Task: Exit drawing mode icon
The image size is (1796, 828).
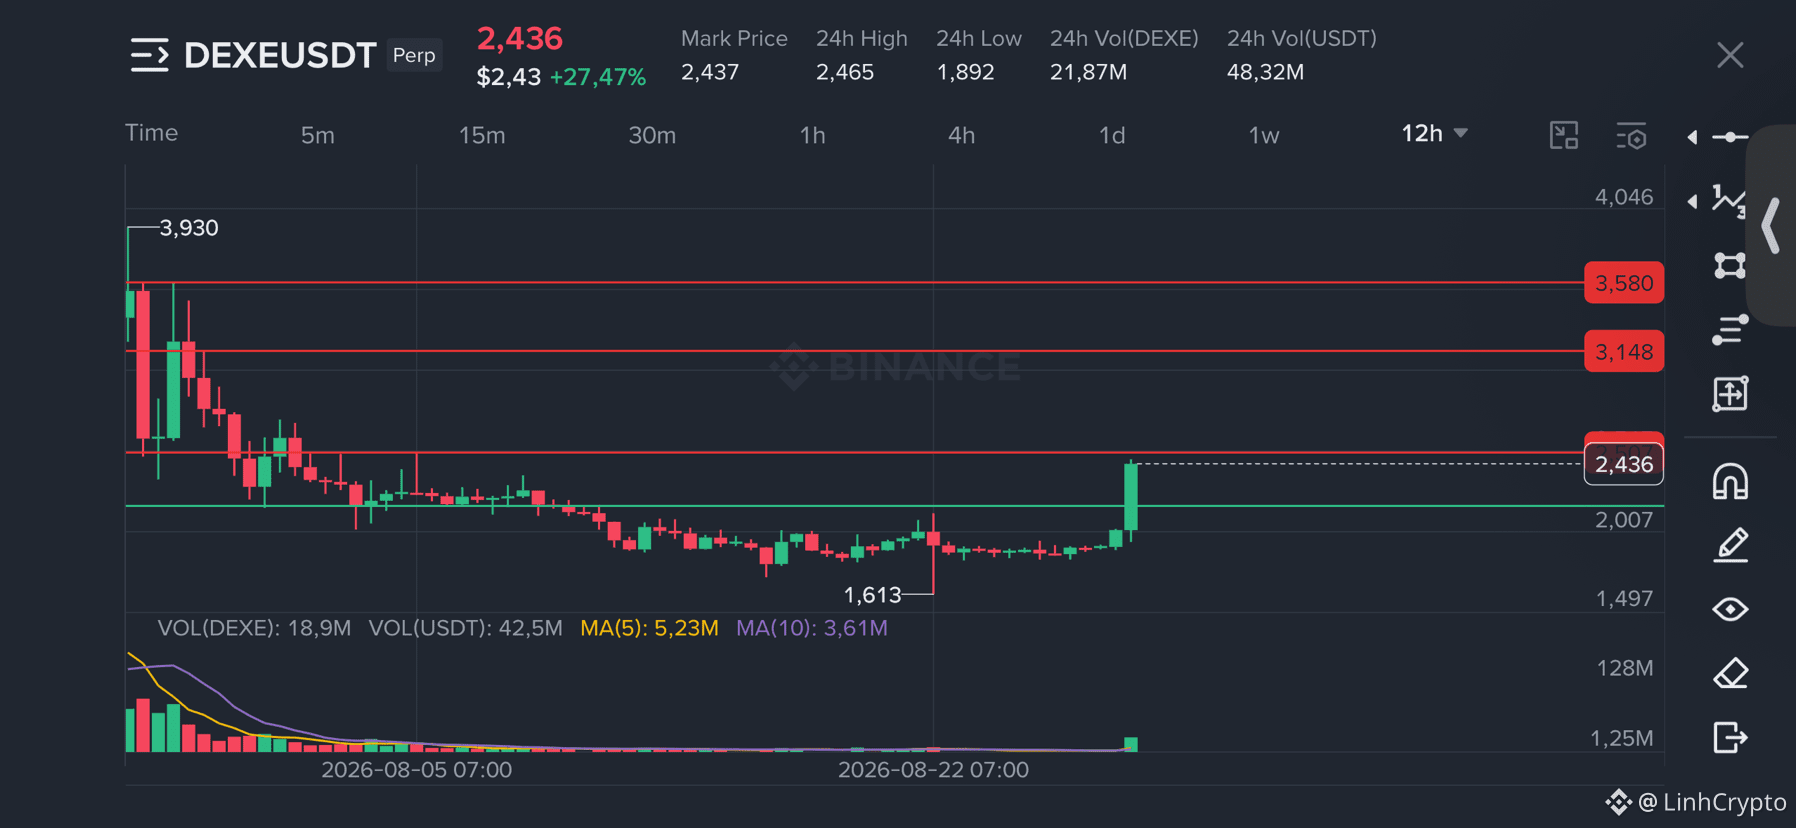Action: [x=1730, y=737]
